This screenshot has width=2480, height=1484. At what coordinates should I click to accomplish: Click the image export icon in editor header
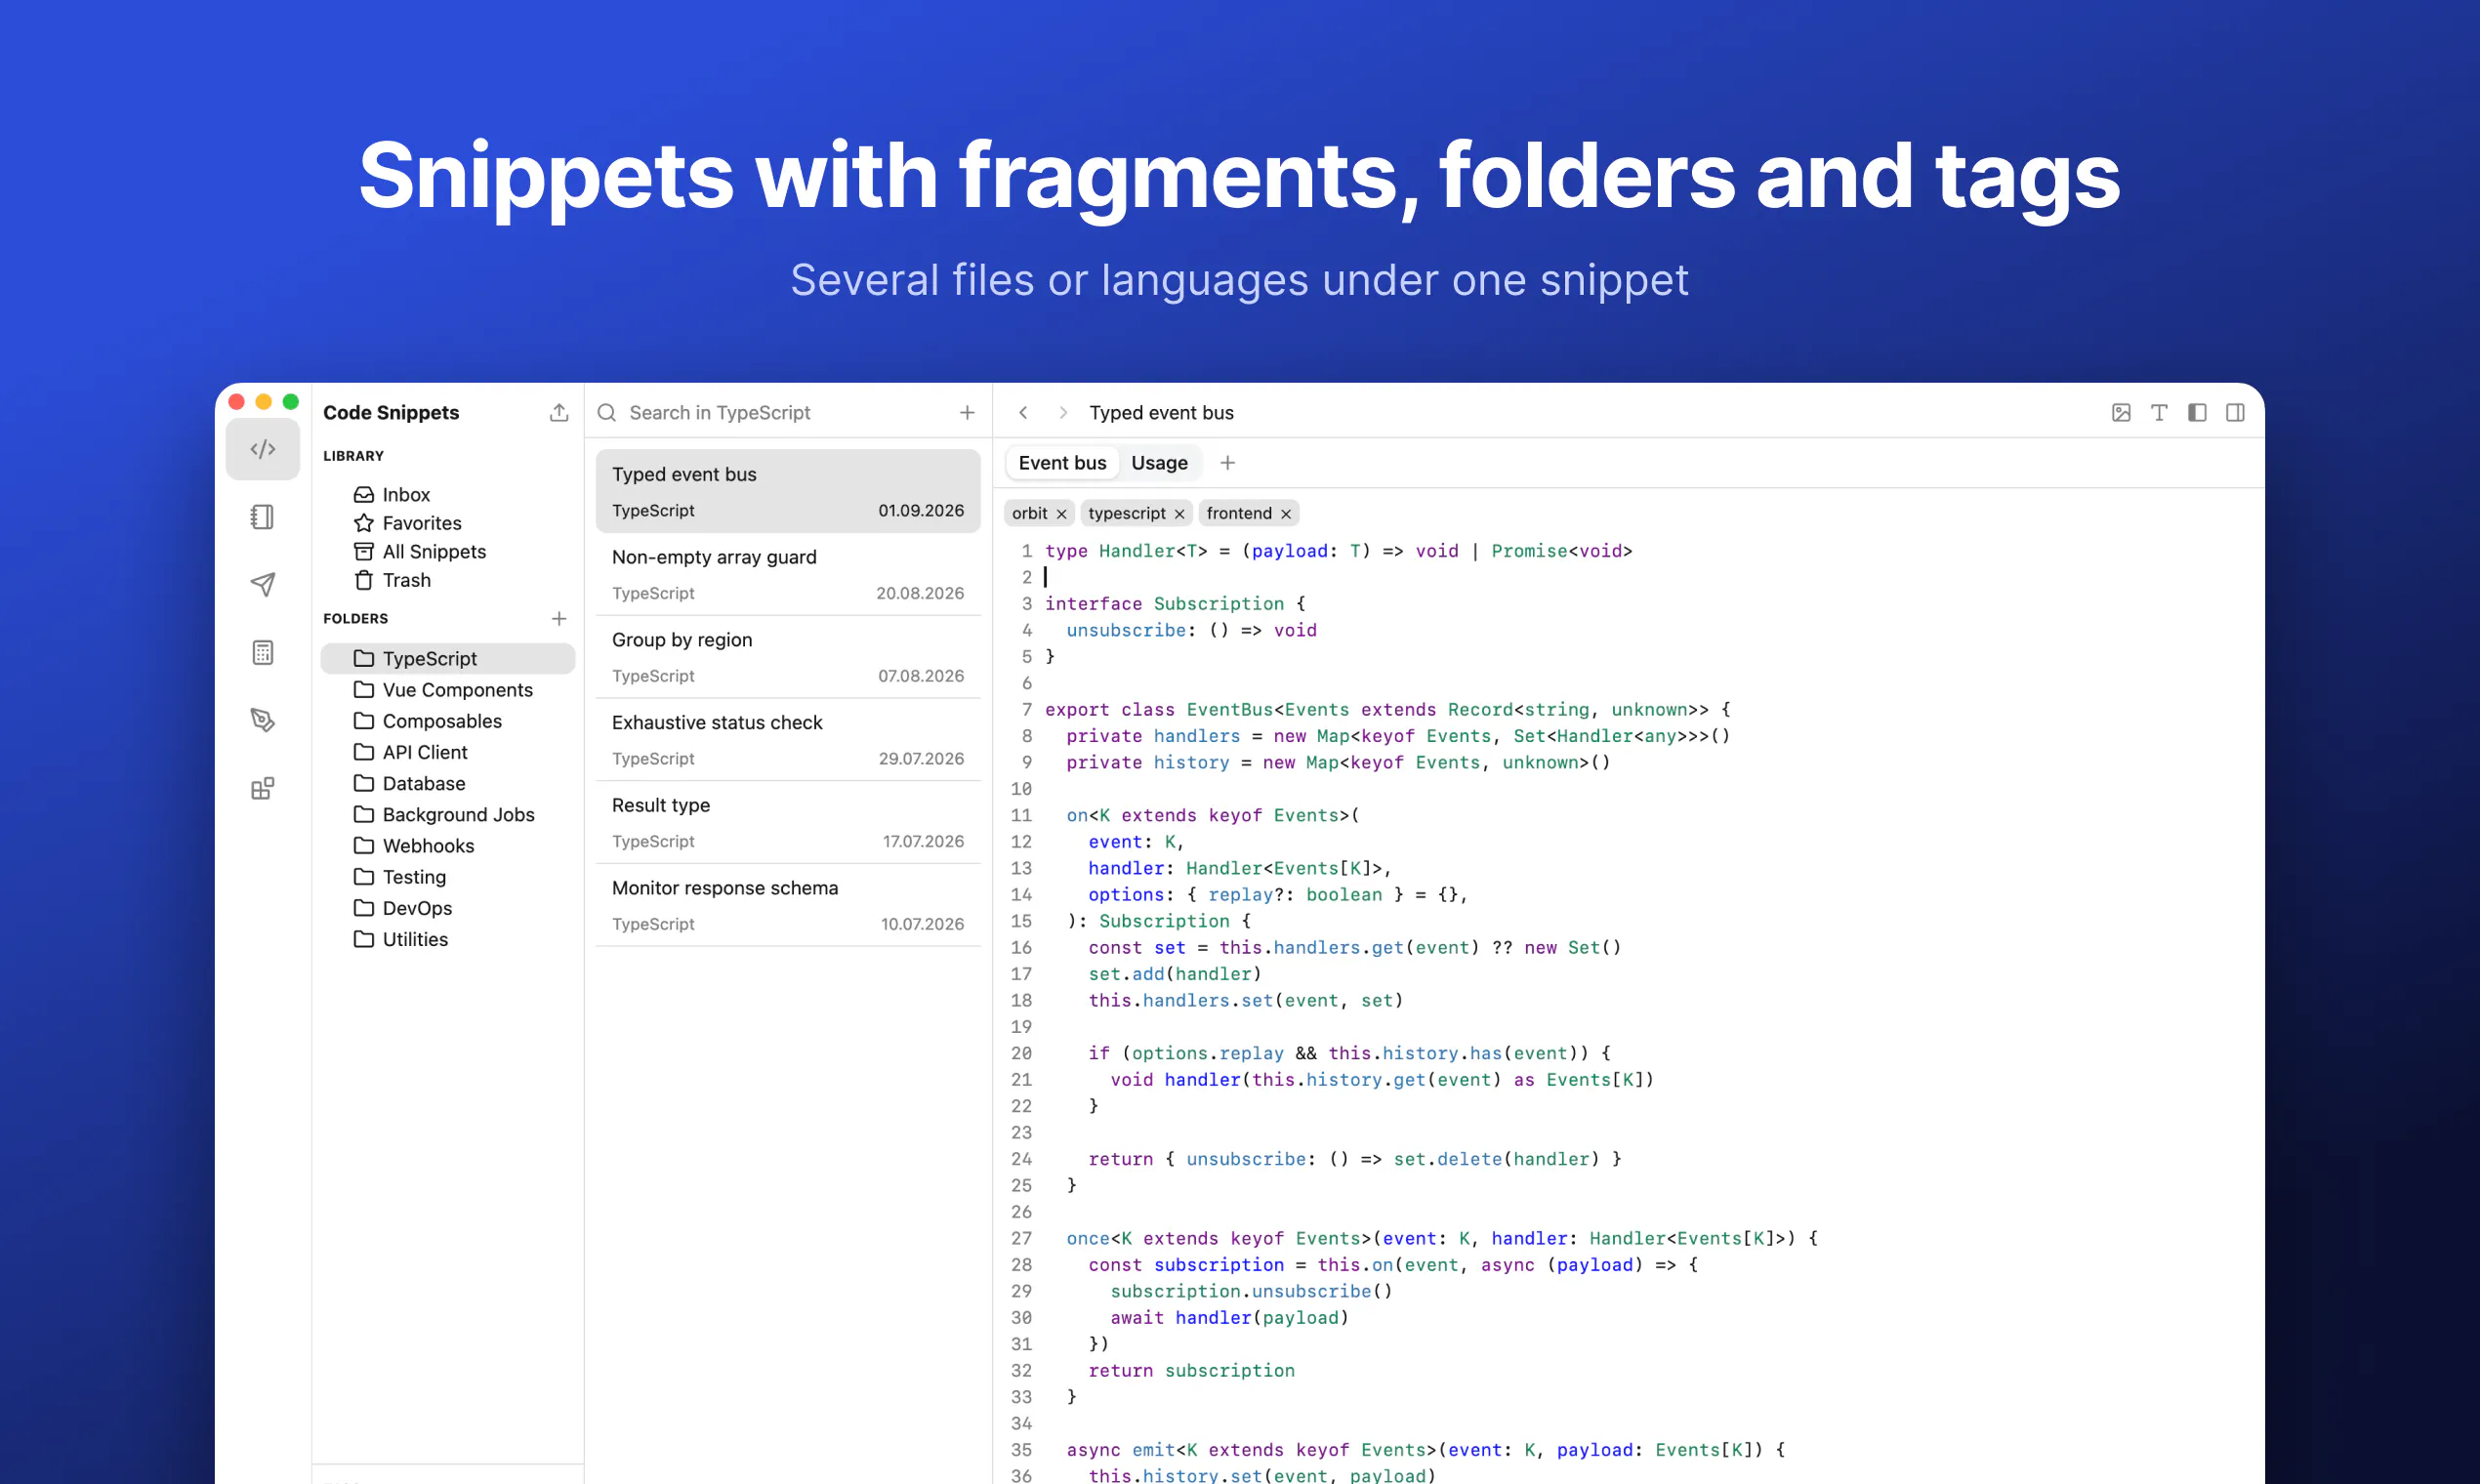[x=2121, y=412]
